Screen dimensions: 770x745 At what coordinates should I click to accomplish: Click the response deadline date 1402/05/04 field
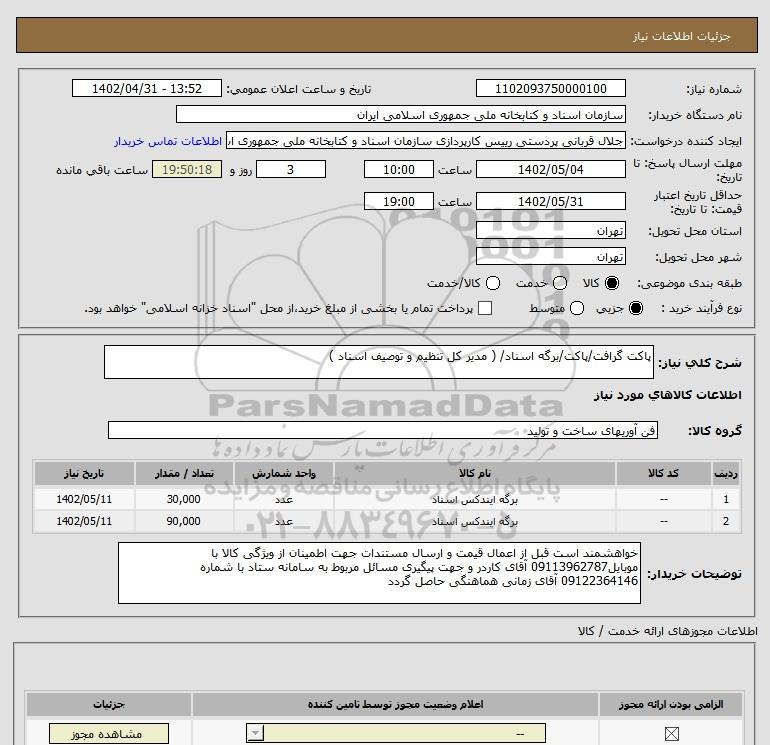click(x=550, y=169)
